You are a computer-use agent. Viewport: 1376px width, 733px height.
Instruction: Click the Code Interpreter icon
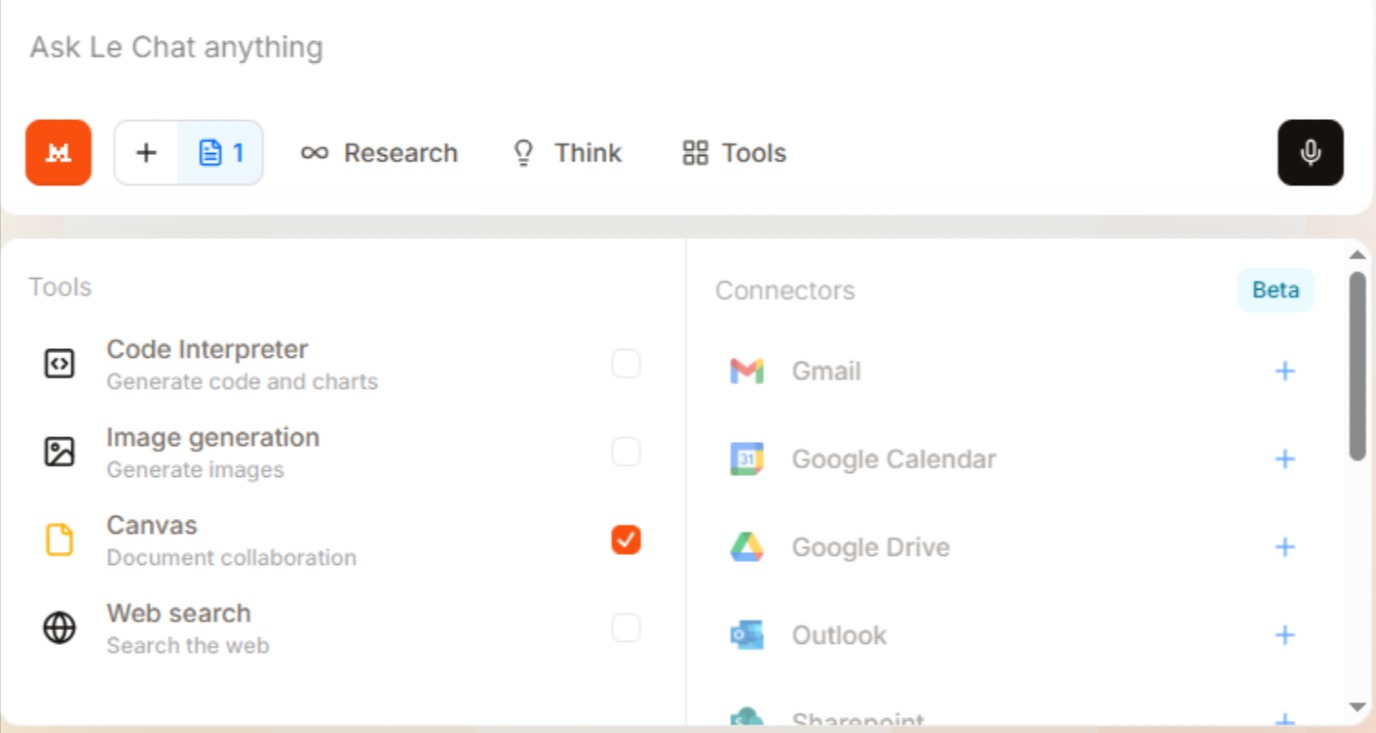[x=59, y=364]
